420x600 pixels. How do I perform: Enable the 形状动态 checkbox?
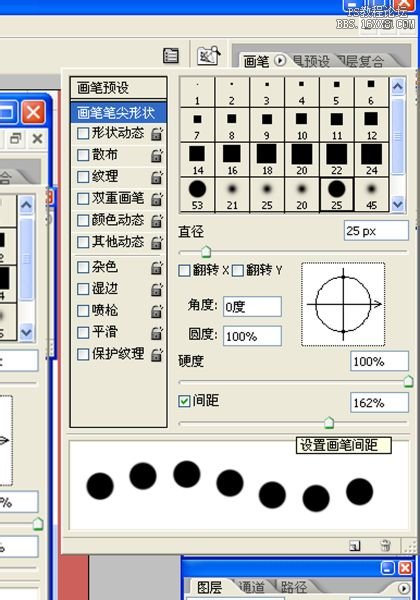pos(83,134)
